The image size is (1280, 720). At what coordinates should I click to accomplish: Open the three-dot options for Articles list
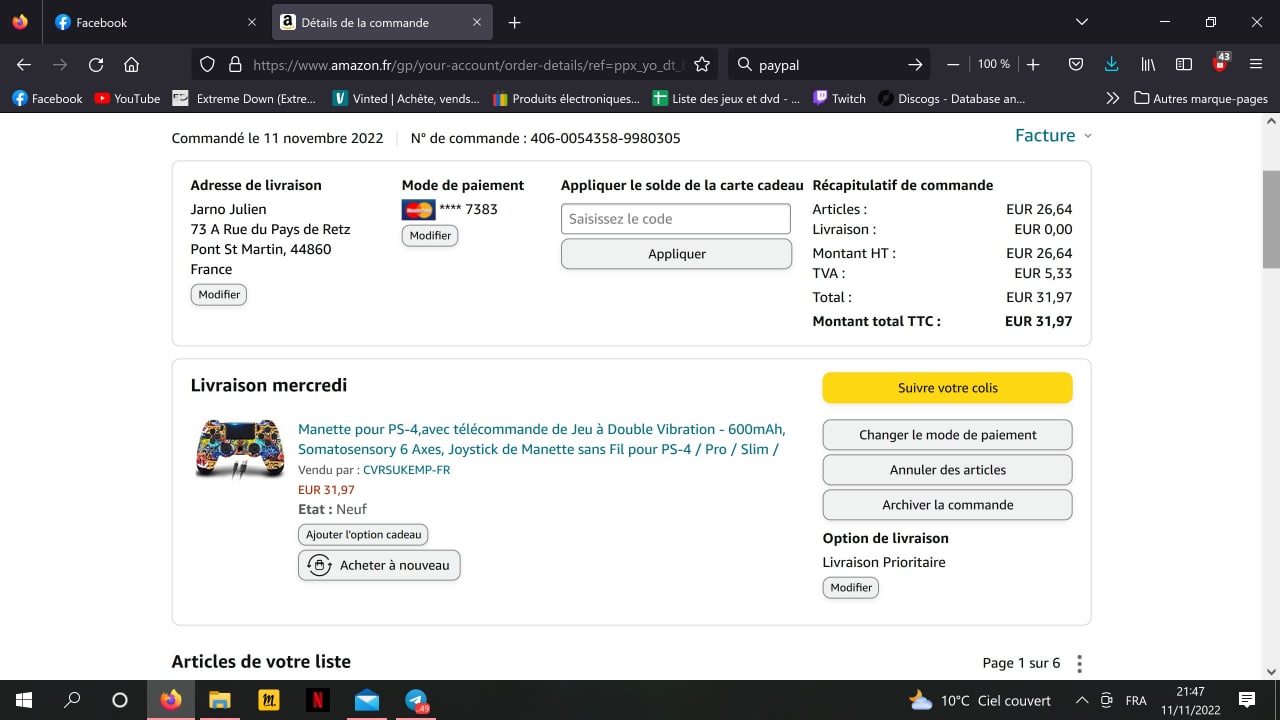click(1079, 664)
